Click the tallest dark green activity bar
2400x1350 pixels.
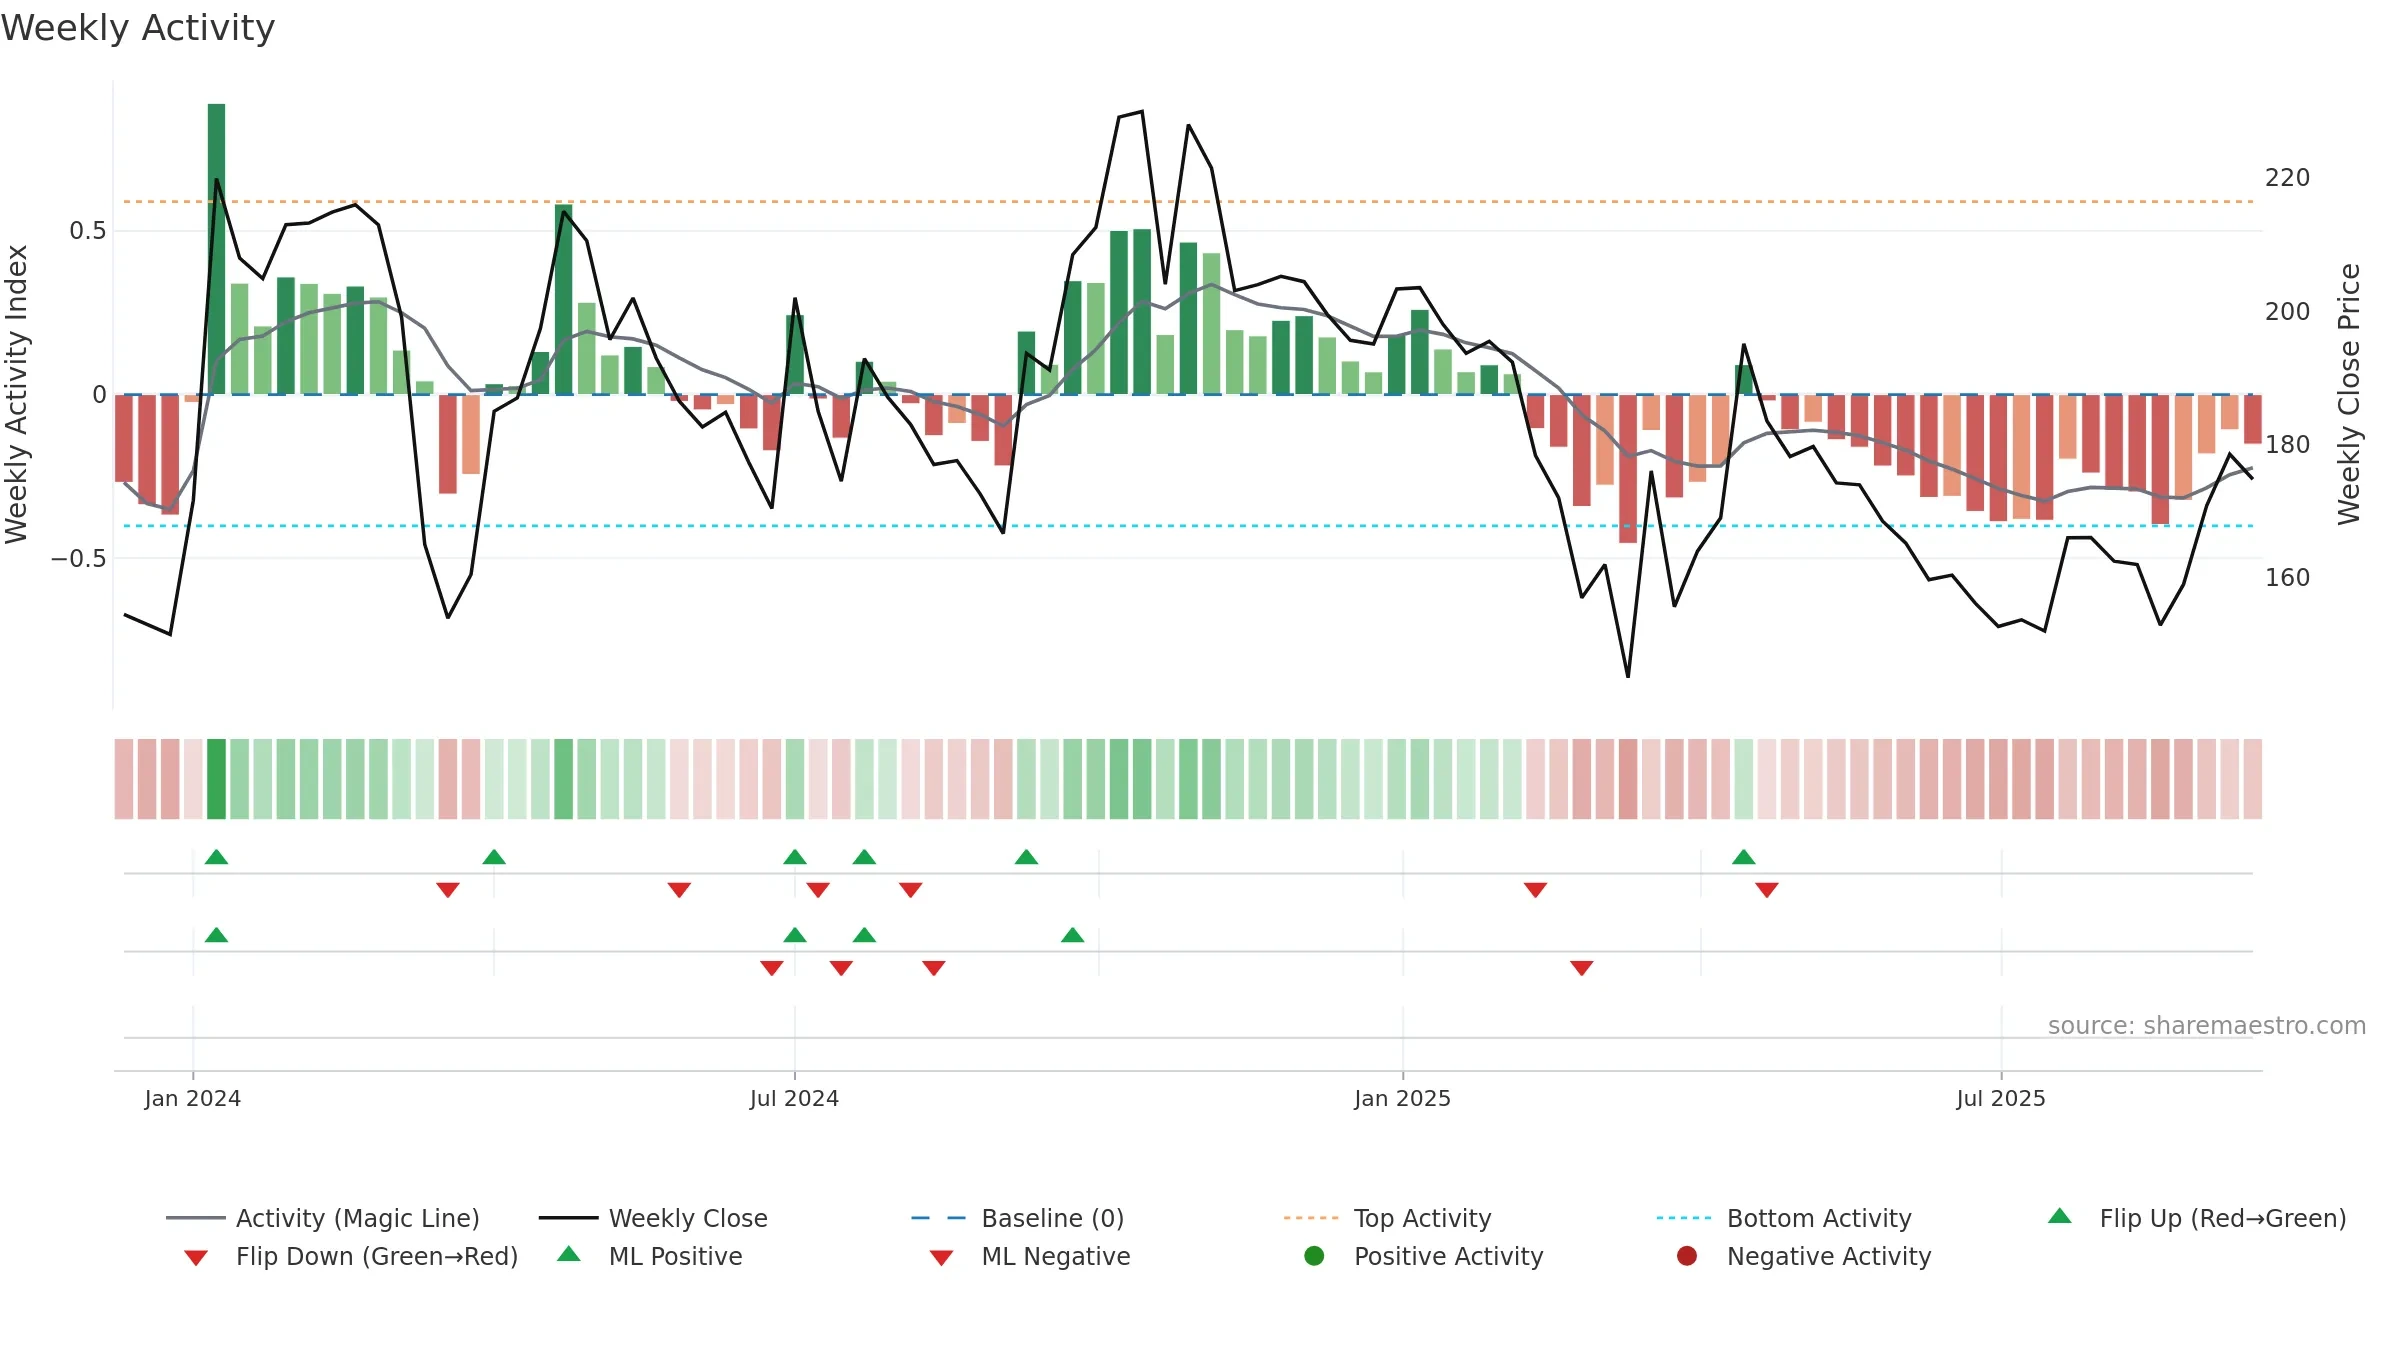216,249
